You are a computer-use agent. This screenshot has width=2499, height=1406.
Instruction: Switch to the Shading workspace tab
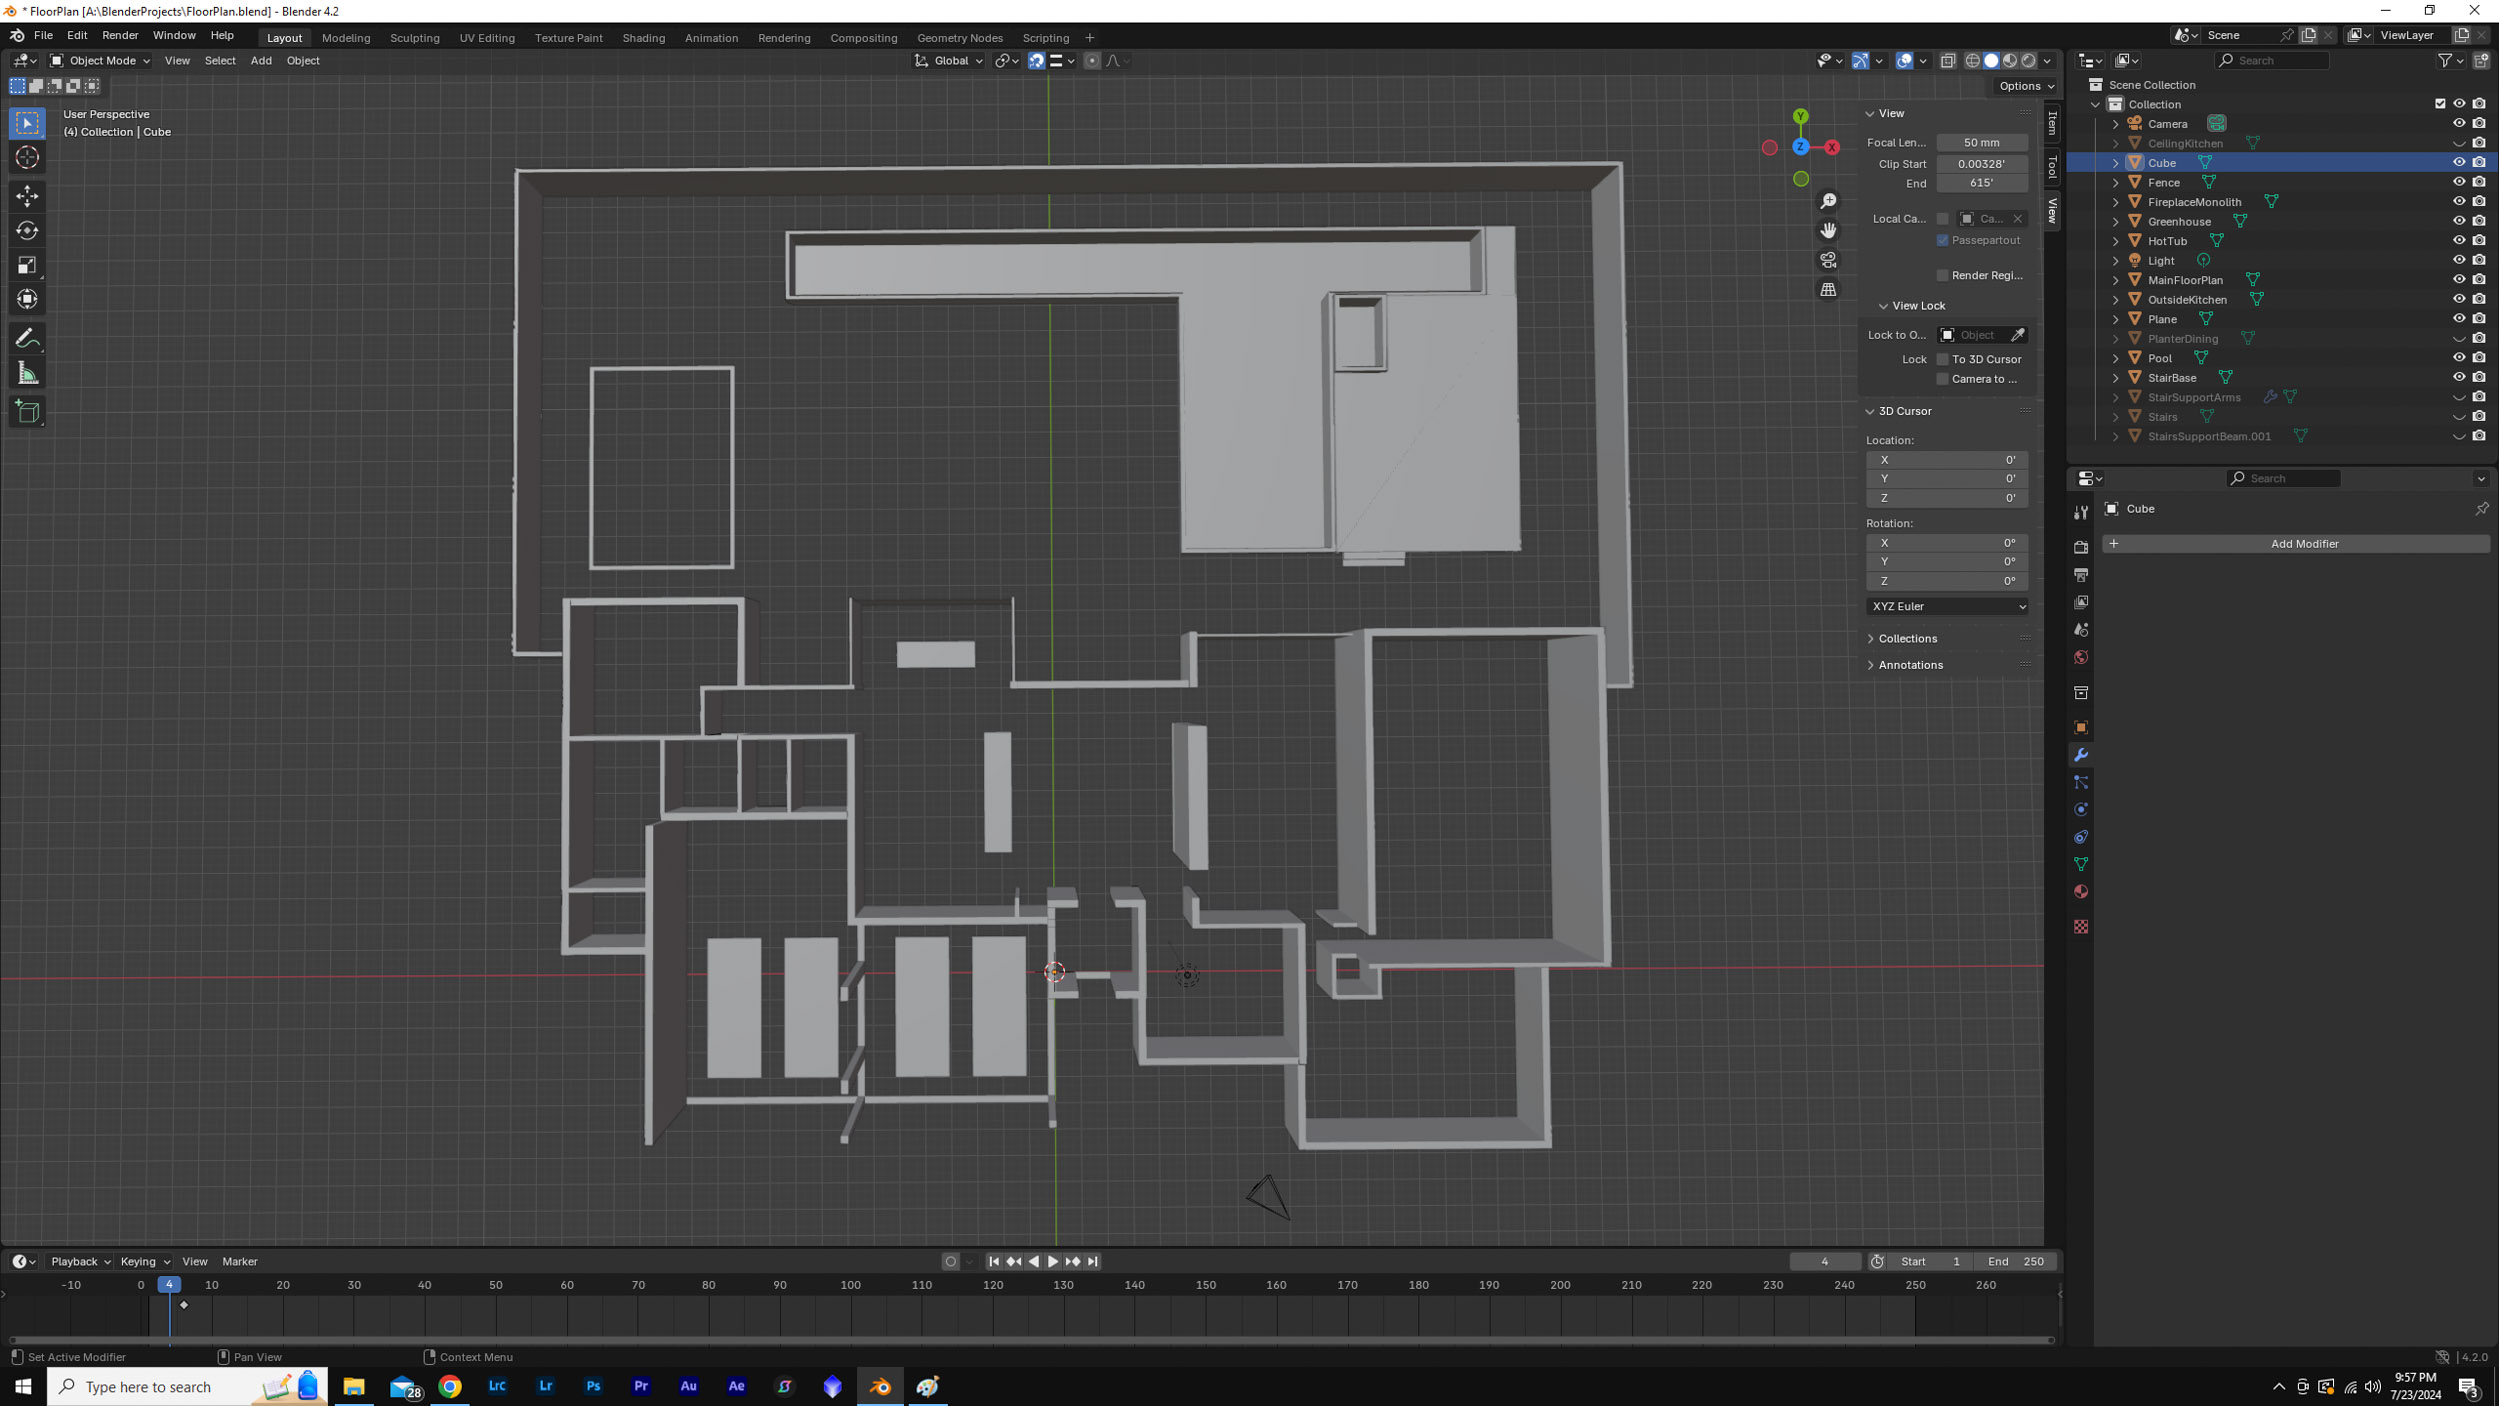coord(643,38)
